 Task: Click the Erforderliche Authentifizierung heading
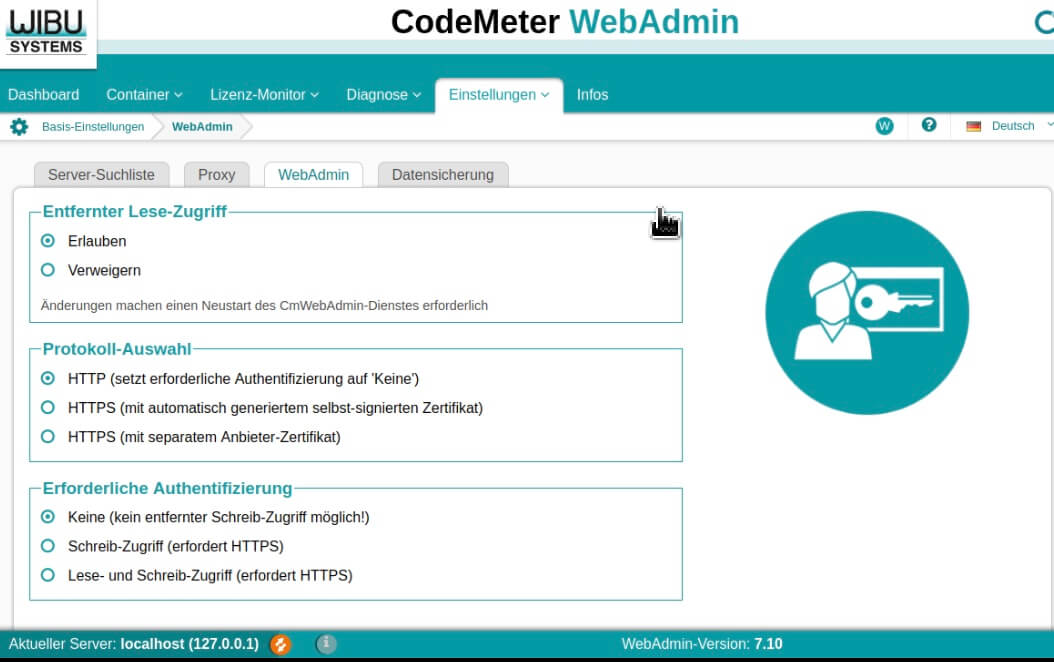(167, 488)
